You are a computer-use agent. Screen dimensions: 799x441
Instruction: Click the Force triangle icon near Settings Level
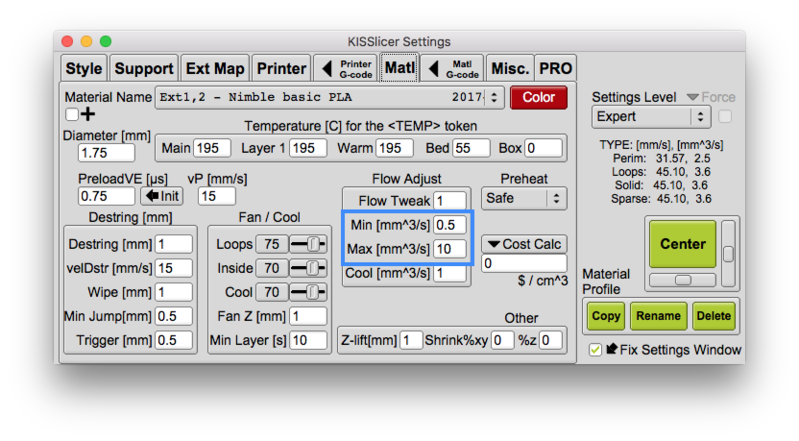pyautogui.click(x=692, y=97)
